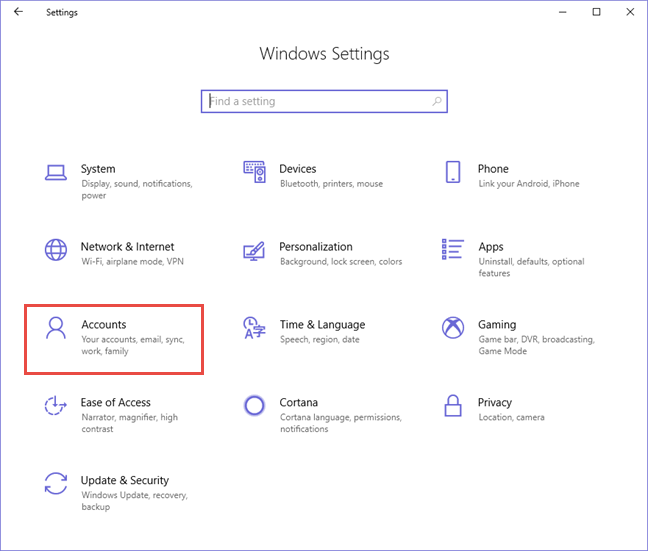The width and height of the screenshot is (648, 551).
Task: Click 'Wi-Fi, airplane mode, VPN' description
Action: [x=132, y=262]
